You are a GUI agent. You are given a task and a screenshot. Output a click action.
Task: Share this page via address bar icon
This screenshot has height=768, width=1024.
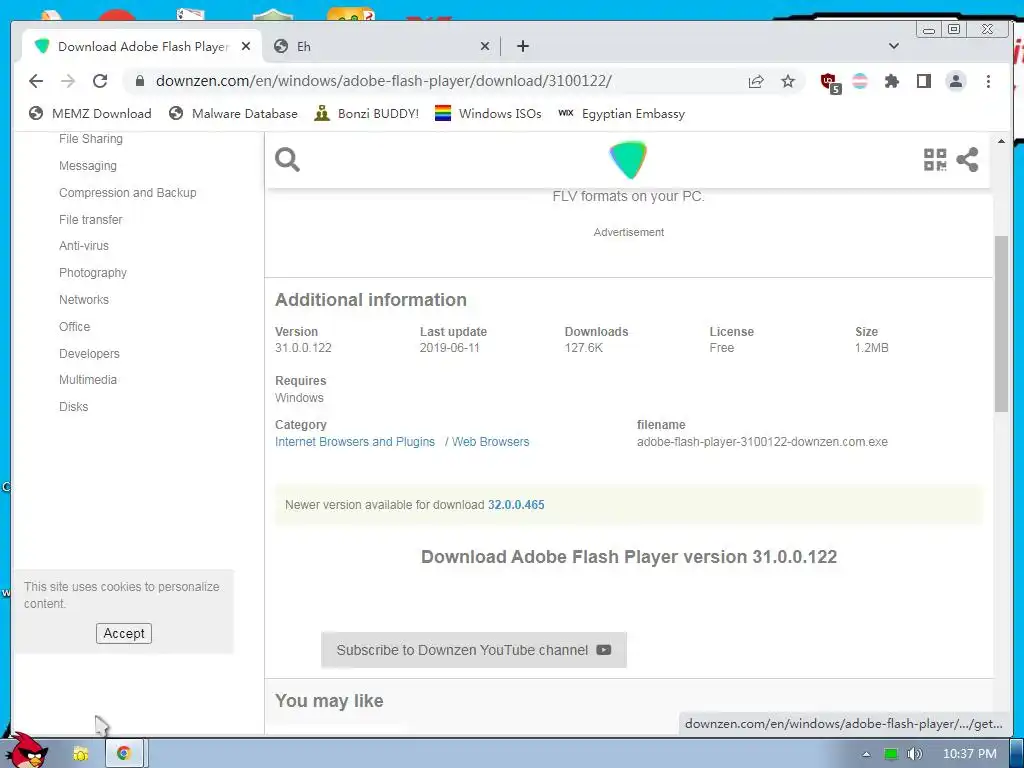click(756, 81)
